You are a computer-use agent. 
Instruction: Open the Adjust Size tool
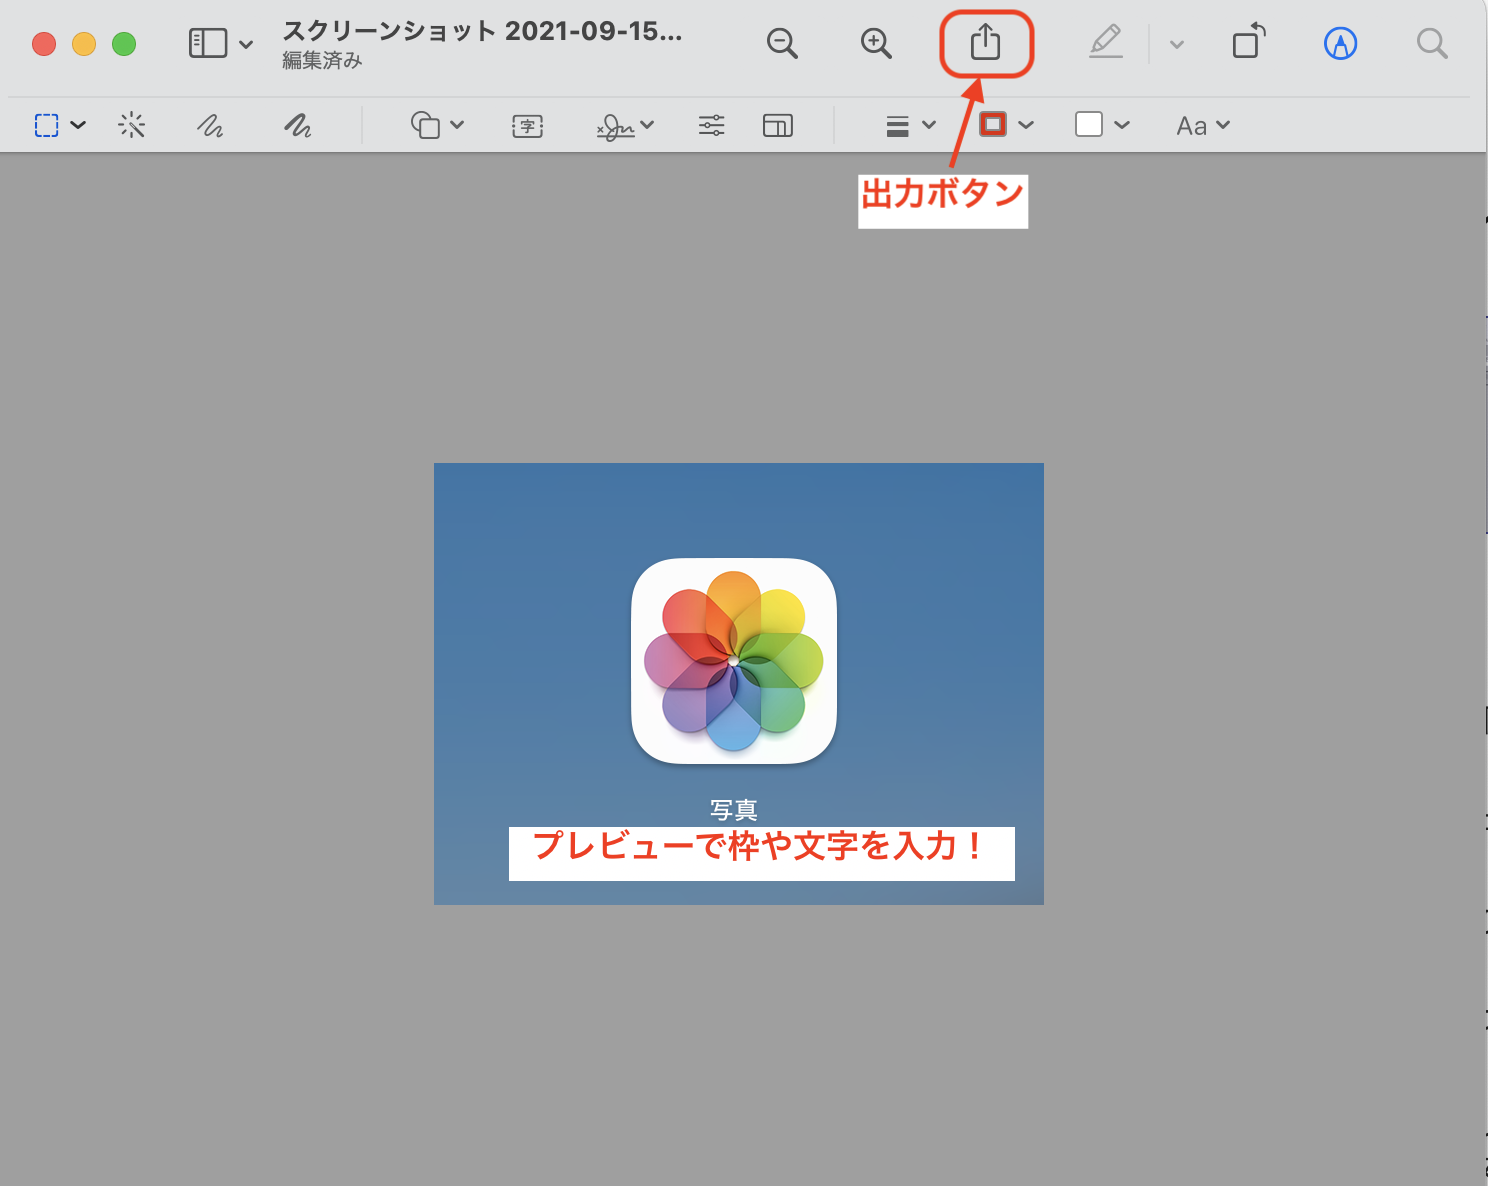click(x=778, y=125)
